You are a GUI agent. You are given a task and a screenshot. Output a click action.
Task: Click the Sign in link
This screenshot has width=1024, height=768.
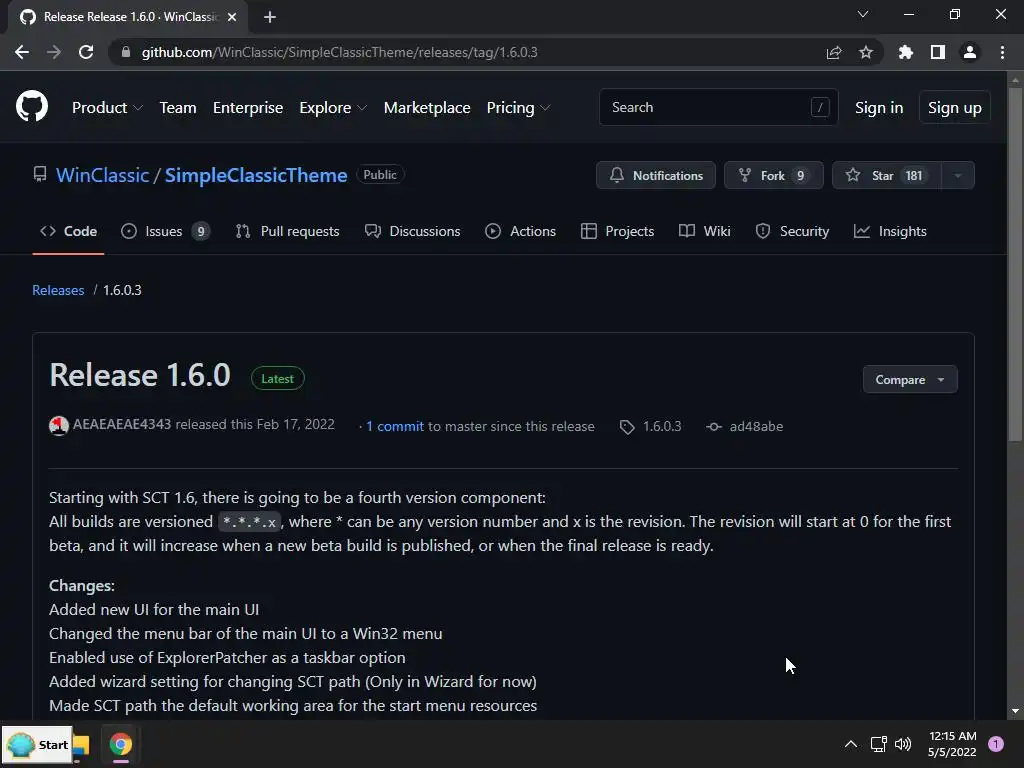point(879,108)
